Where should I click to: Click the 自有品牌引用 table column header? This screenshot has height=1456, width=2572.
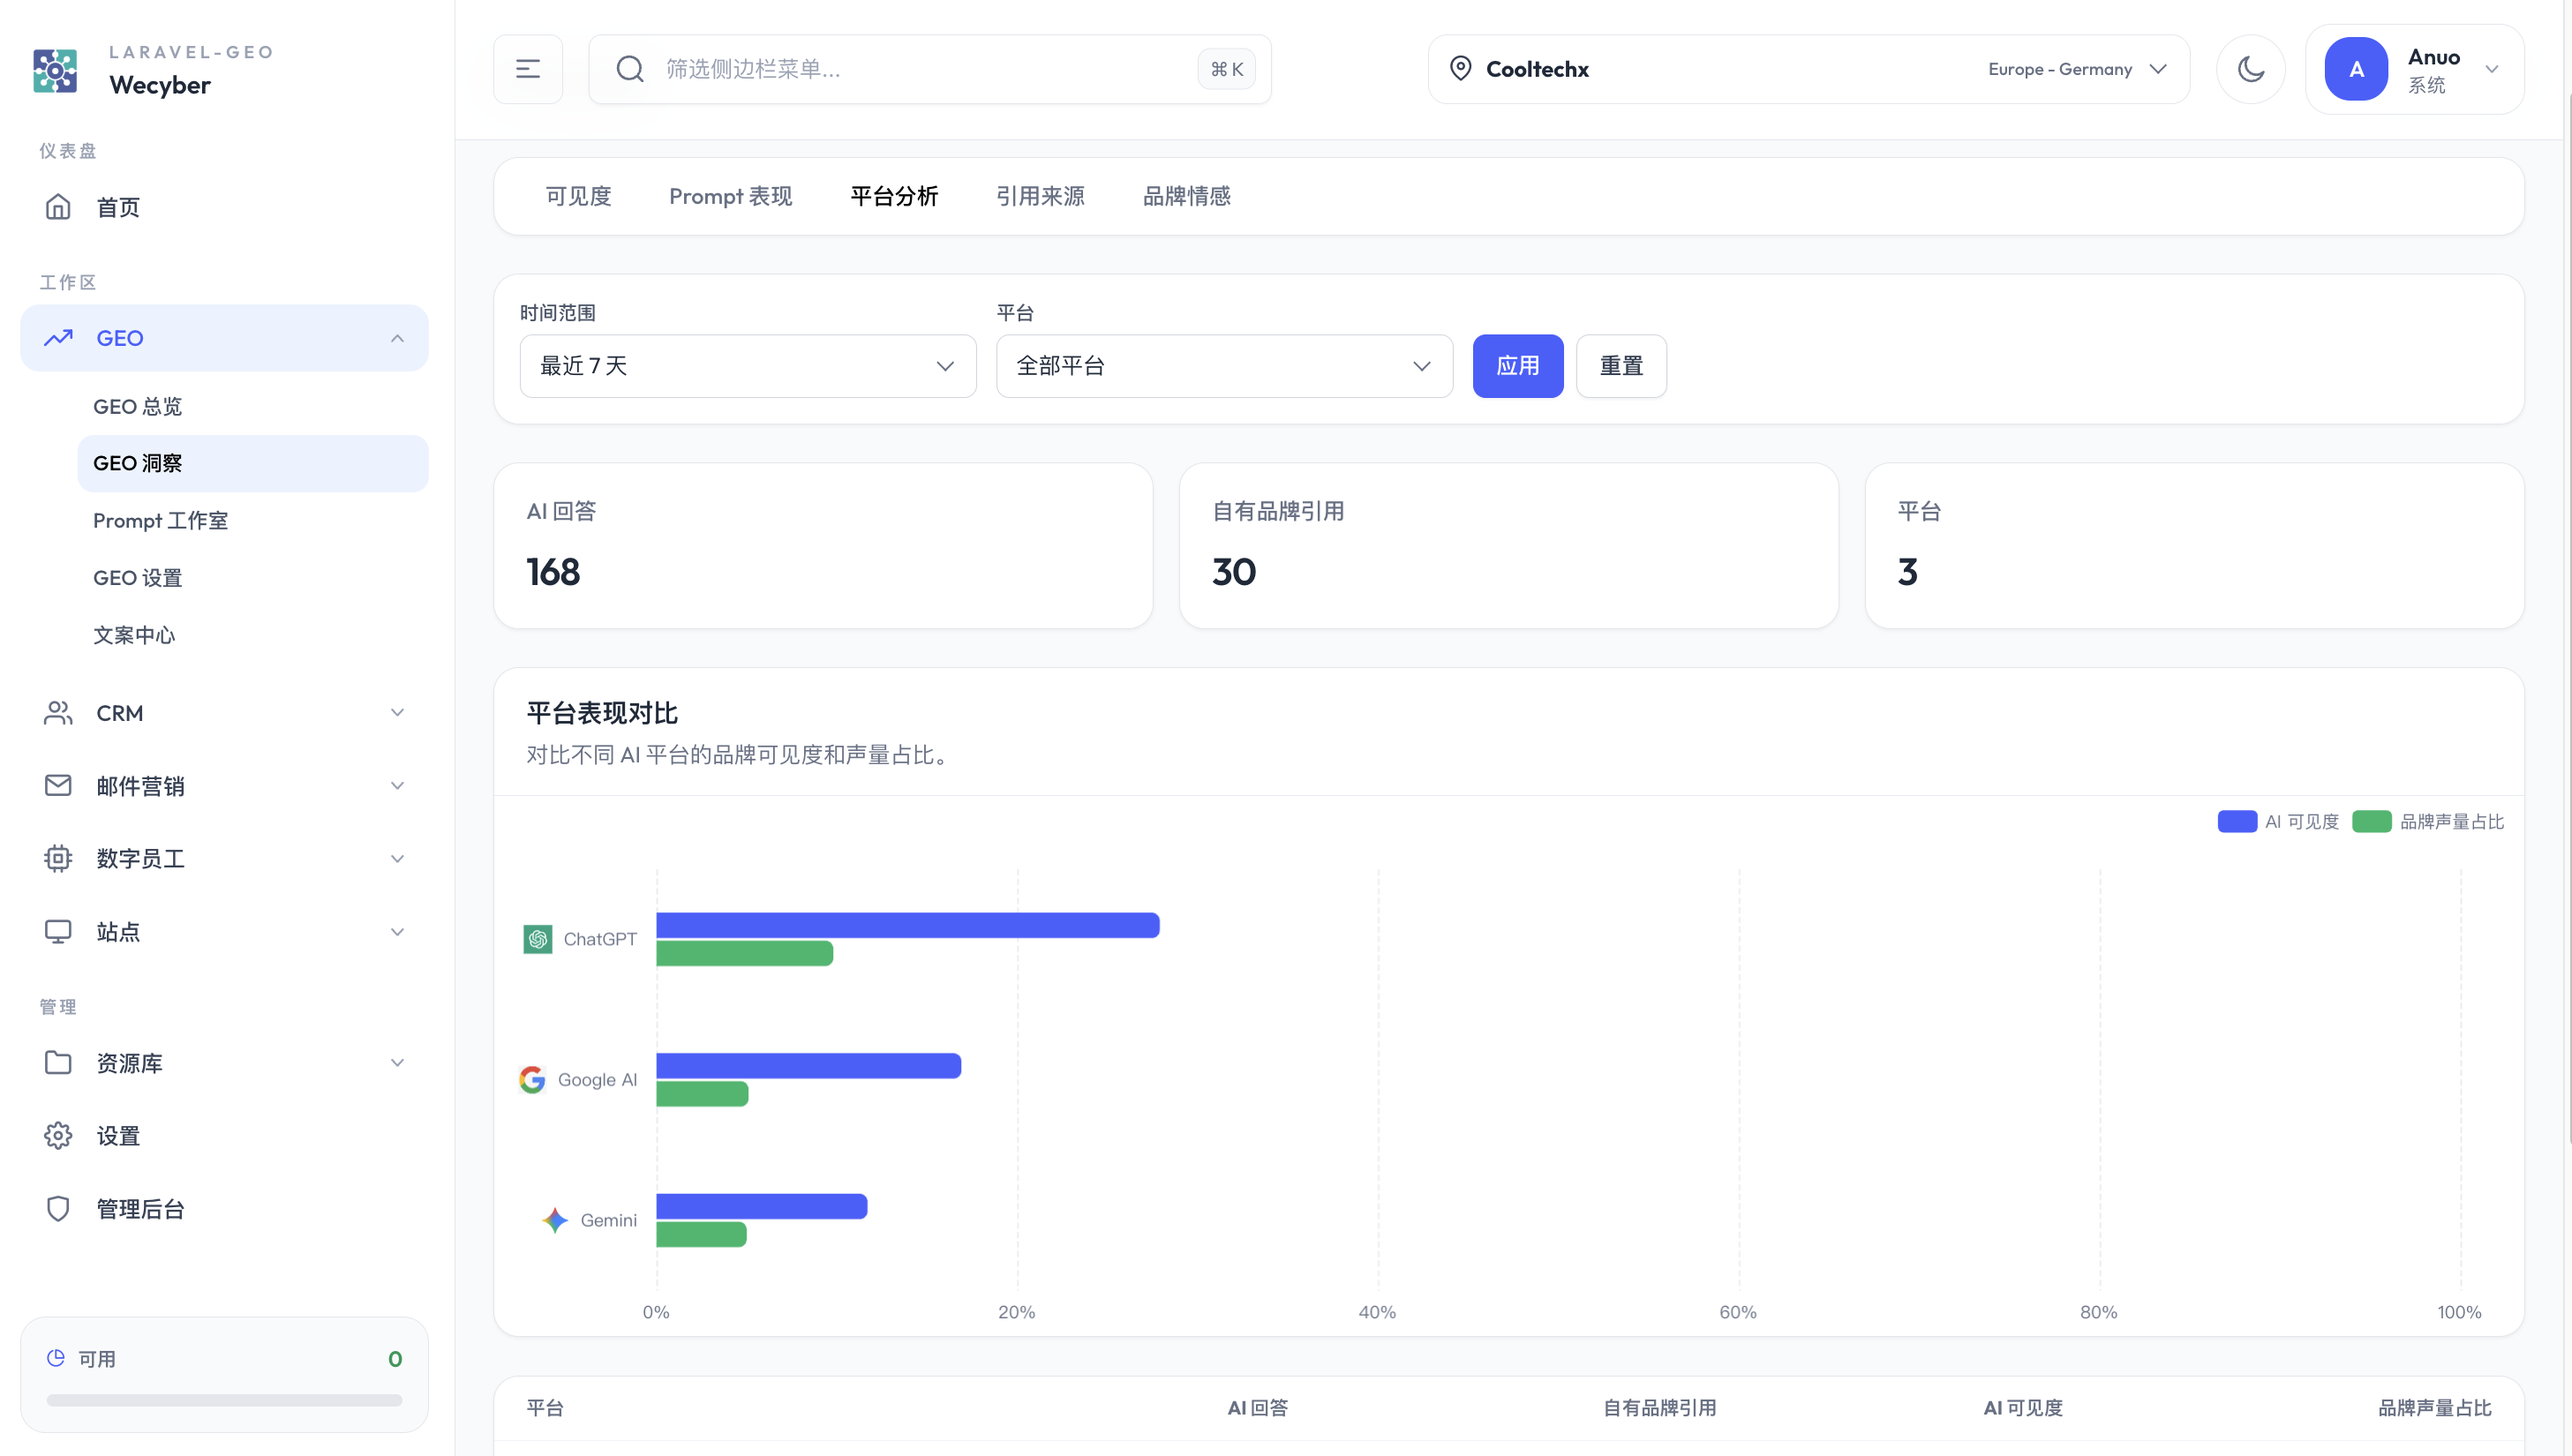[x=1659, y=1408]
